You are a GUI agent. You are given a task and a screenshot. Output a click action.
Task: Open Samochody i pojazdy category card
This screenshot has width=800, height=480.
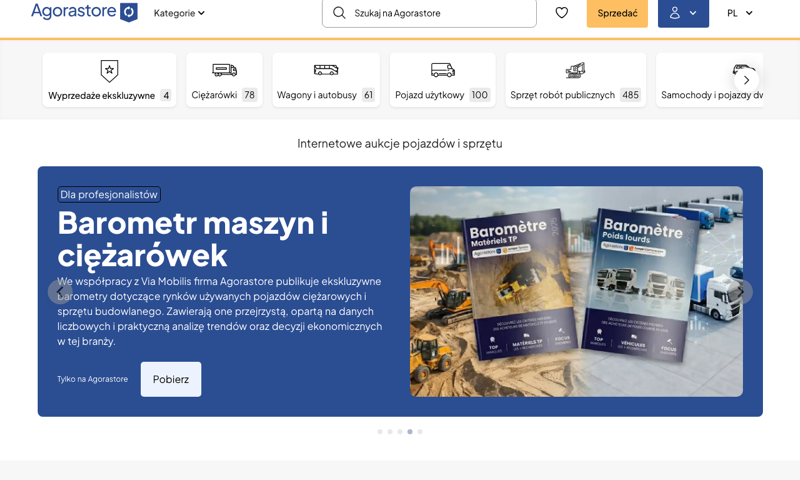(709, 80)
